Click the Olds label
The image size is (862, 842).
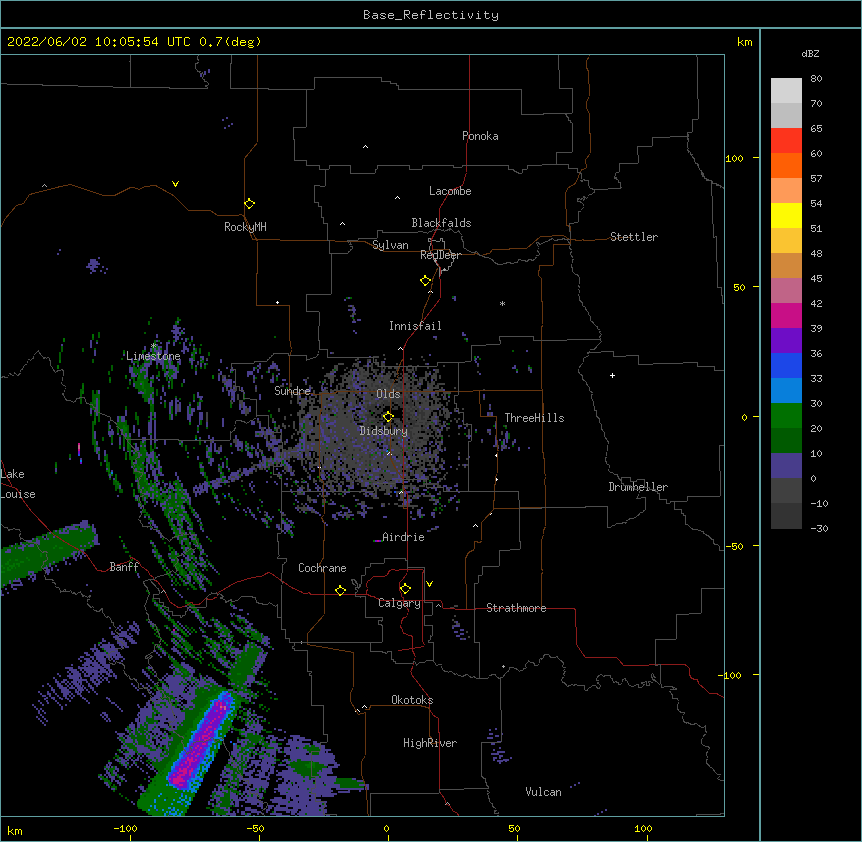388,394
